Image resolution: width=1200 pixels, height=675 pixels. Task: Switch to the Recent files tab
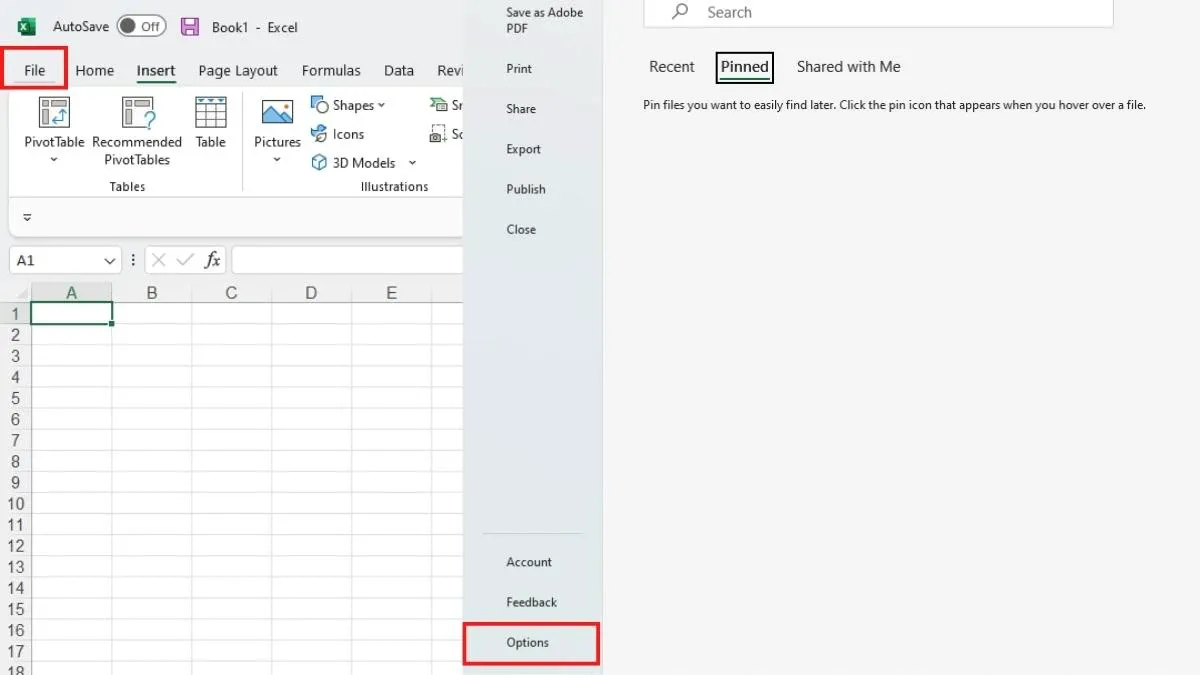(671, 66)
